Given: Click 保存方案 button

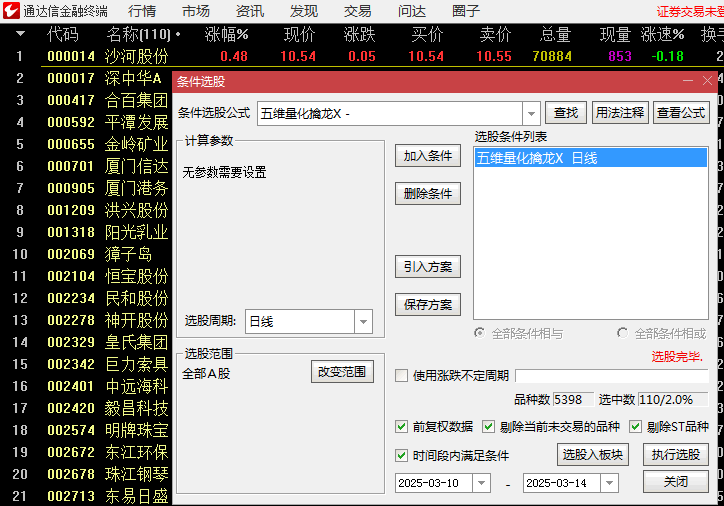Looking at the screenshot, I should point(428,305).
